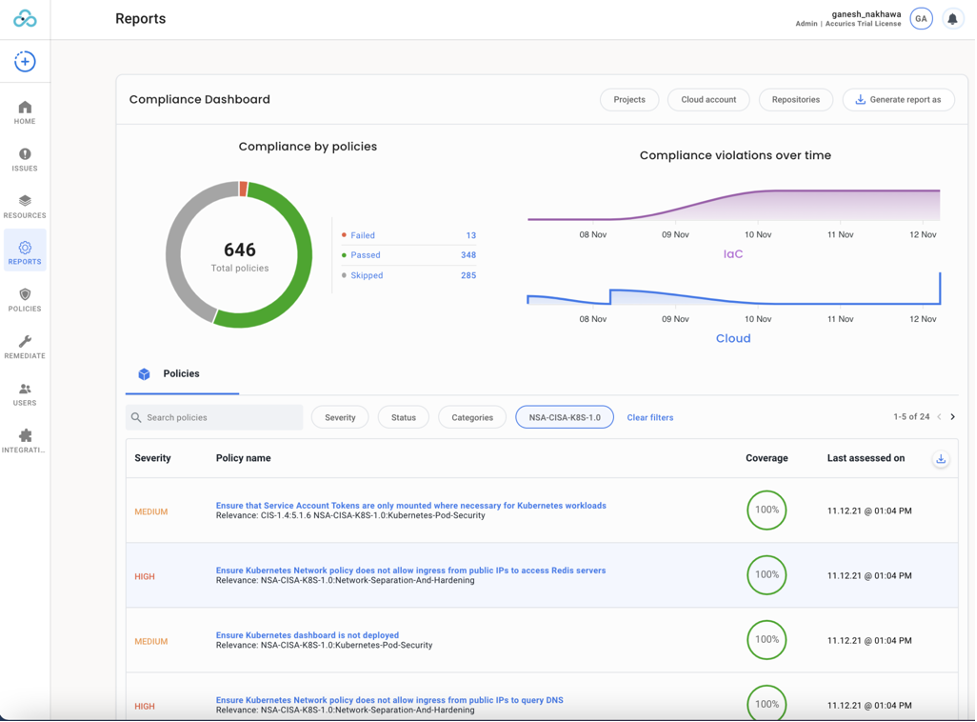Click 100% coverage for Kubernetes dashboard policy
Viewport: 977px width, 722px height.
pos(766,640)
